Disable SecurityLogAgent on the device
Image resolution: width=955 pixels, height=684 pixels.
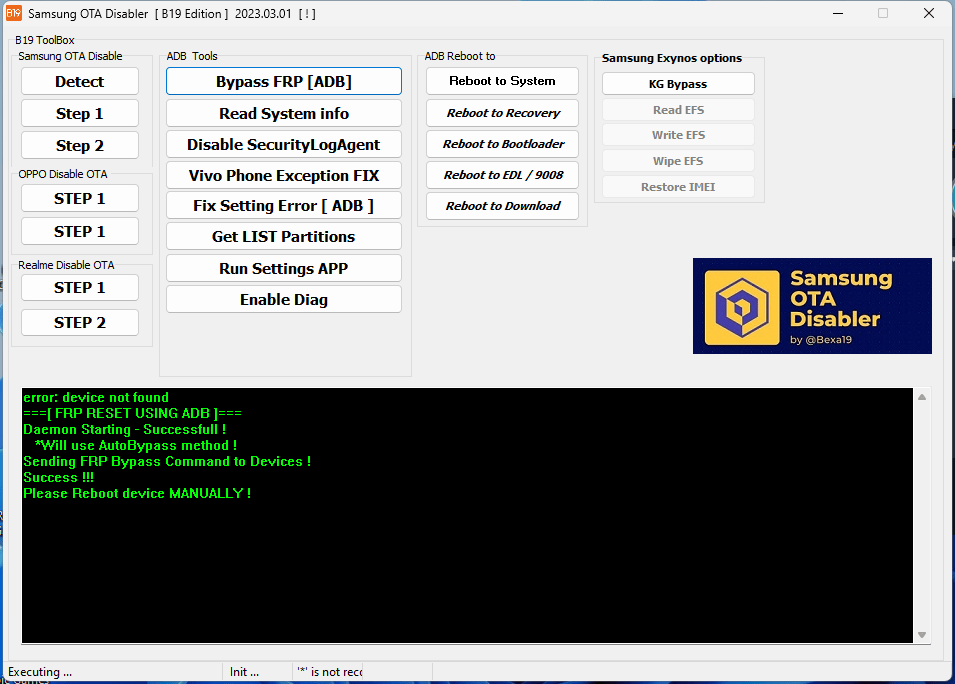(x=283, y=144)
